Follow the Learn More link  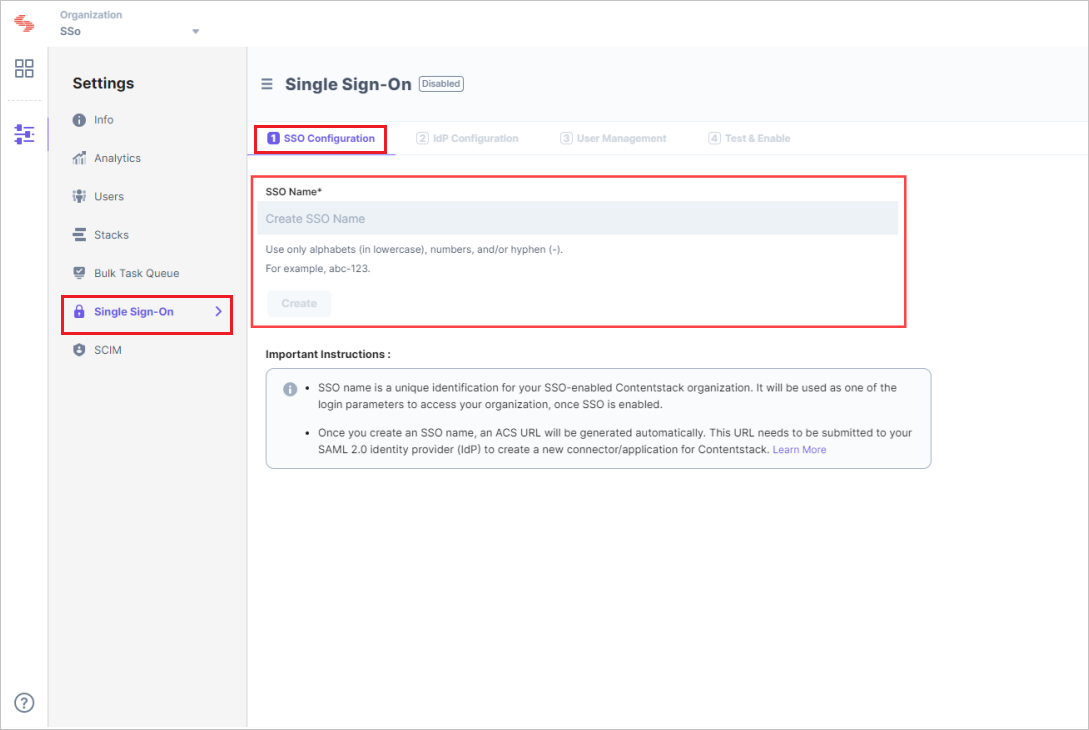[799, 449]
